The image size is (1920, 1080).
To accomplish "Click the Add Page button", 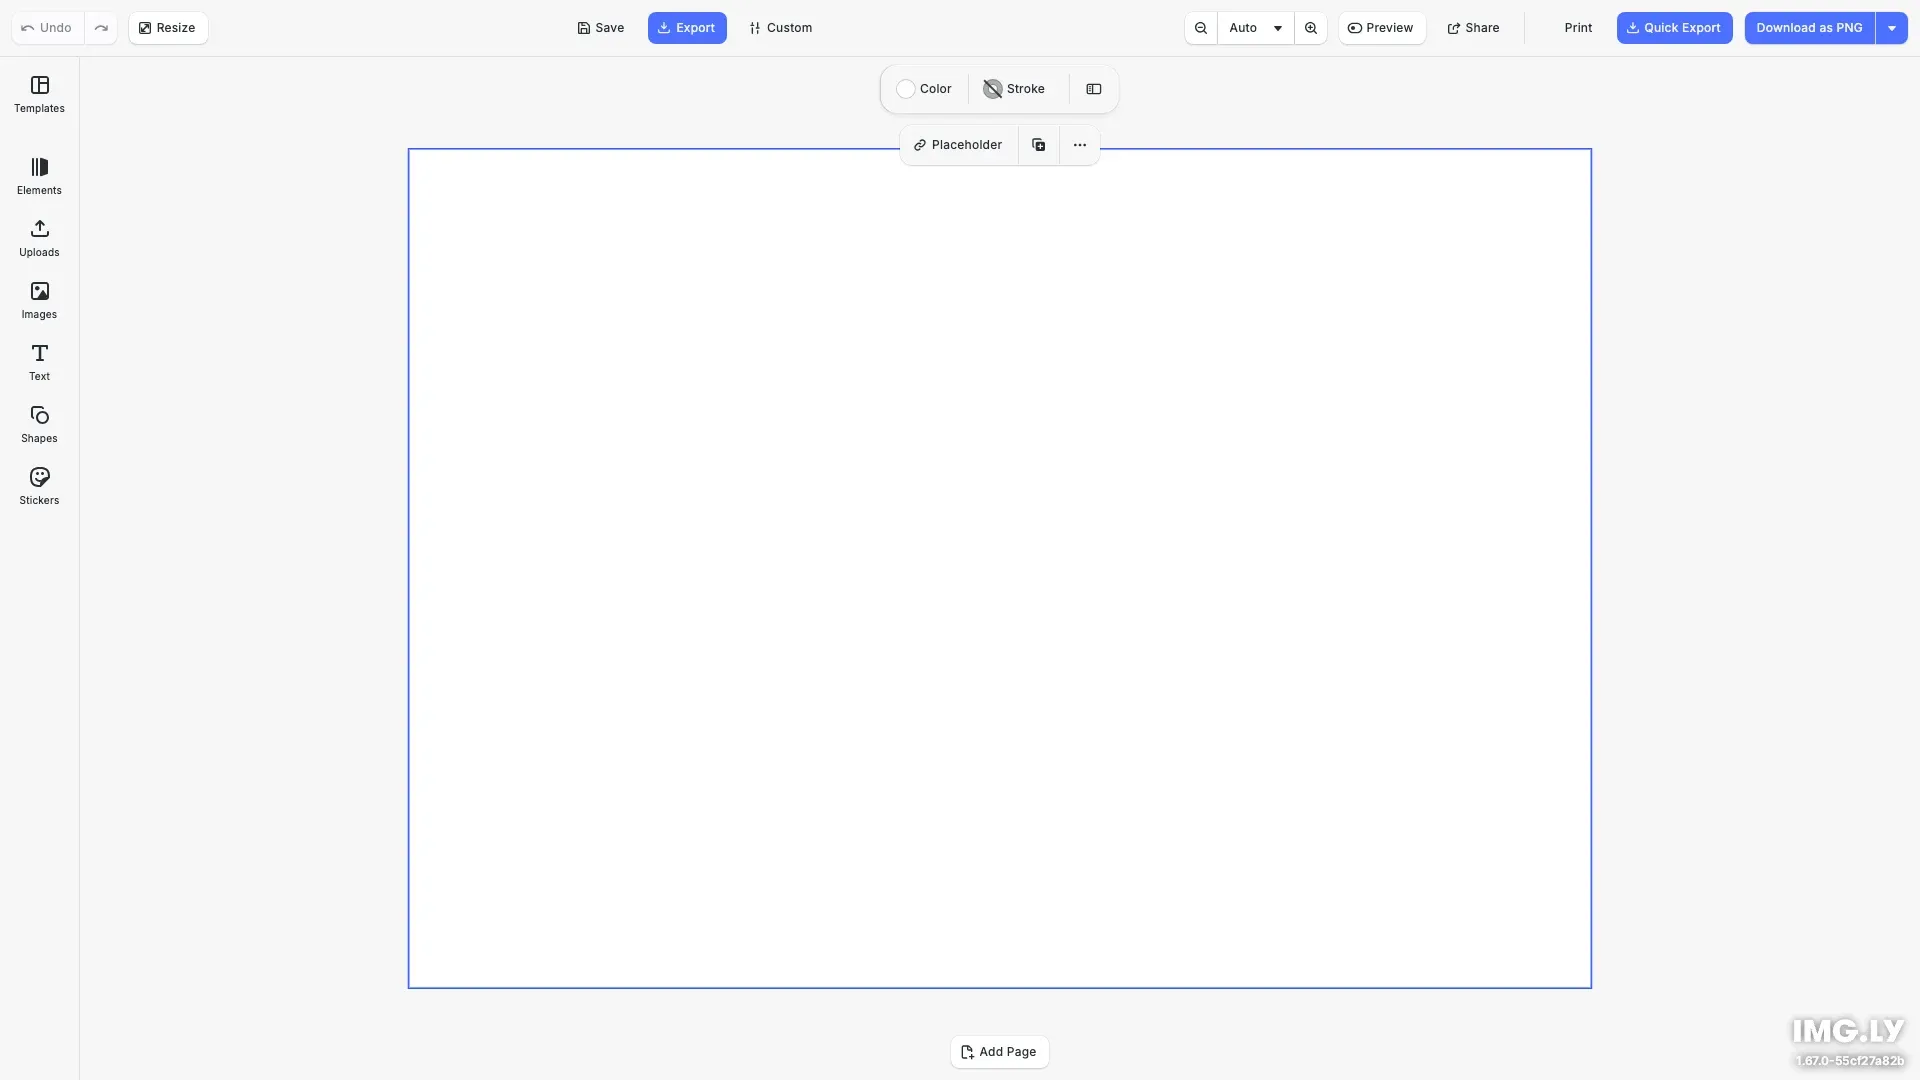I will (999, 1052).
